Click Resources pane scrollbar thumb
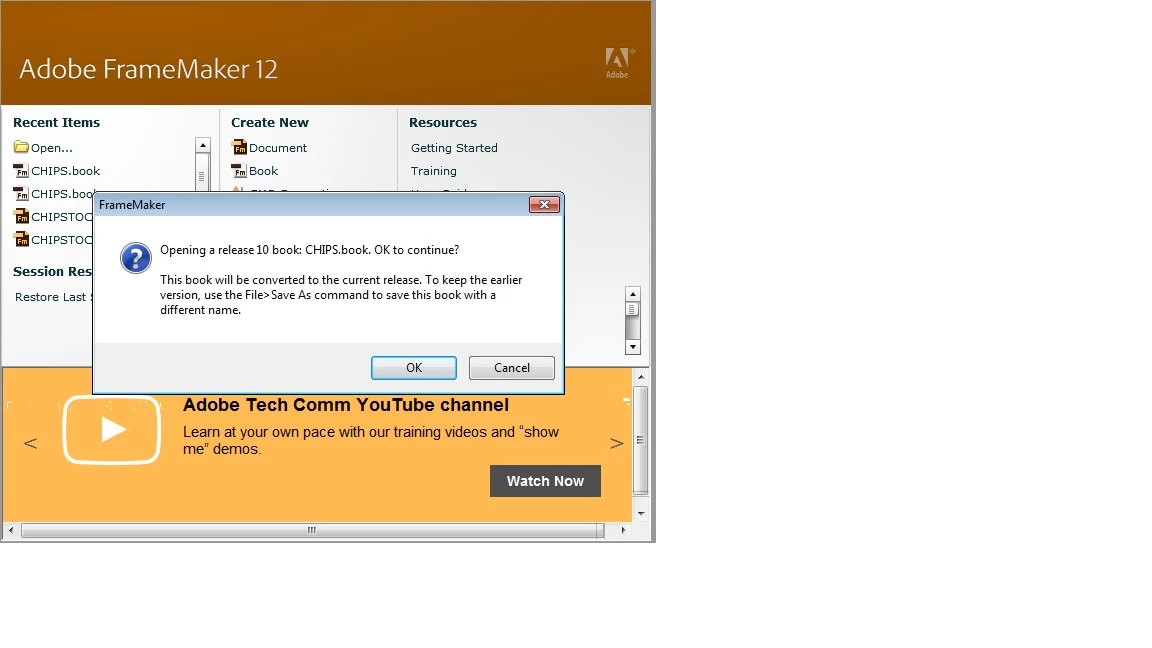 [632, 309]
